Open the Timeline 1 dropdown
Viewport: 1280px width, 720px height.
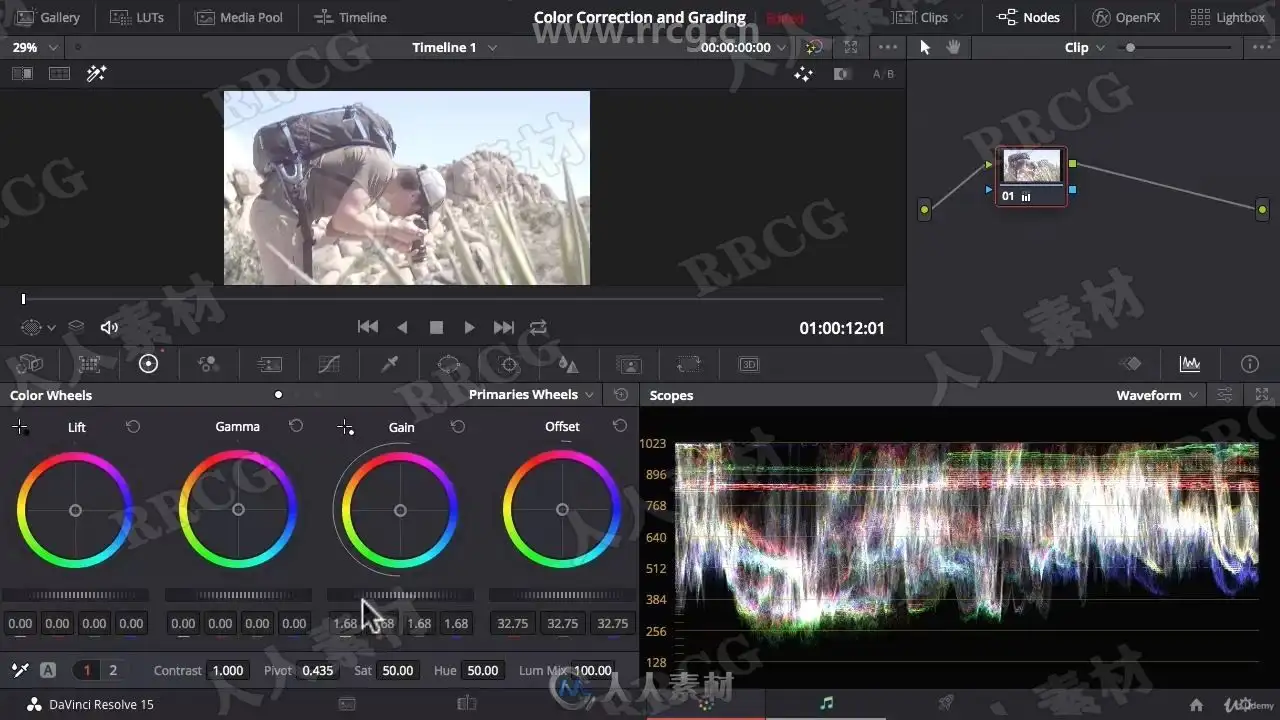(x=455, y=47)
